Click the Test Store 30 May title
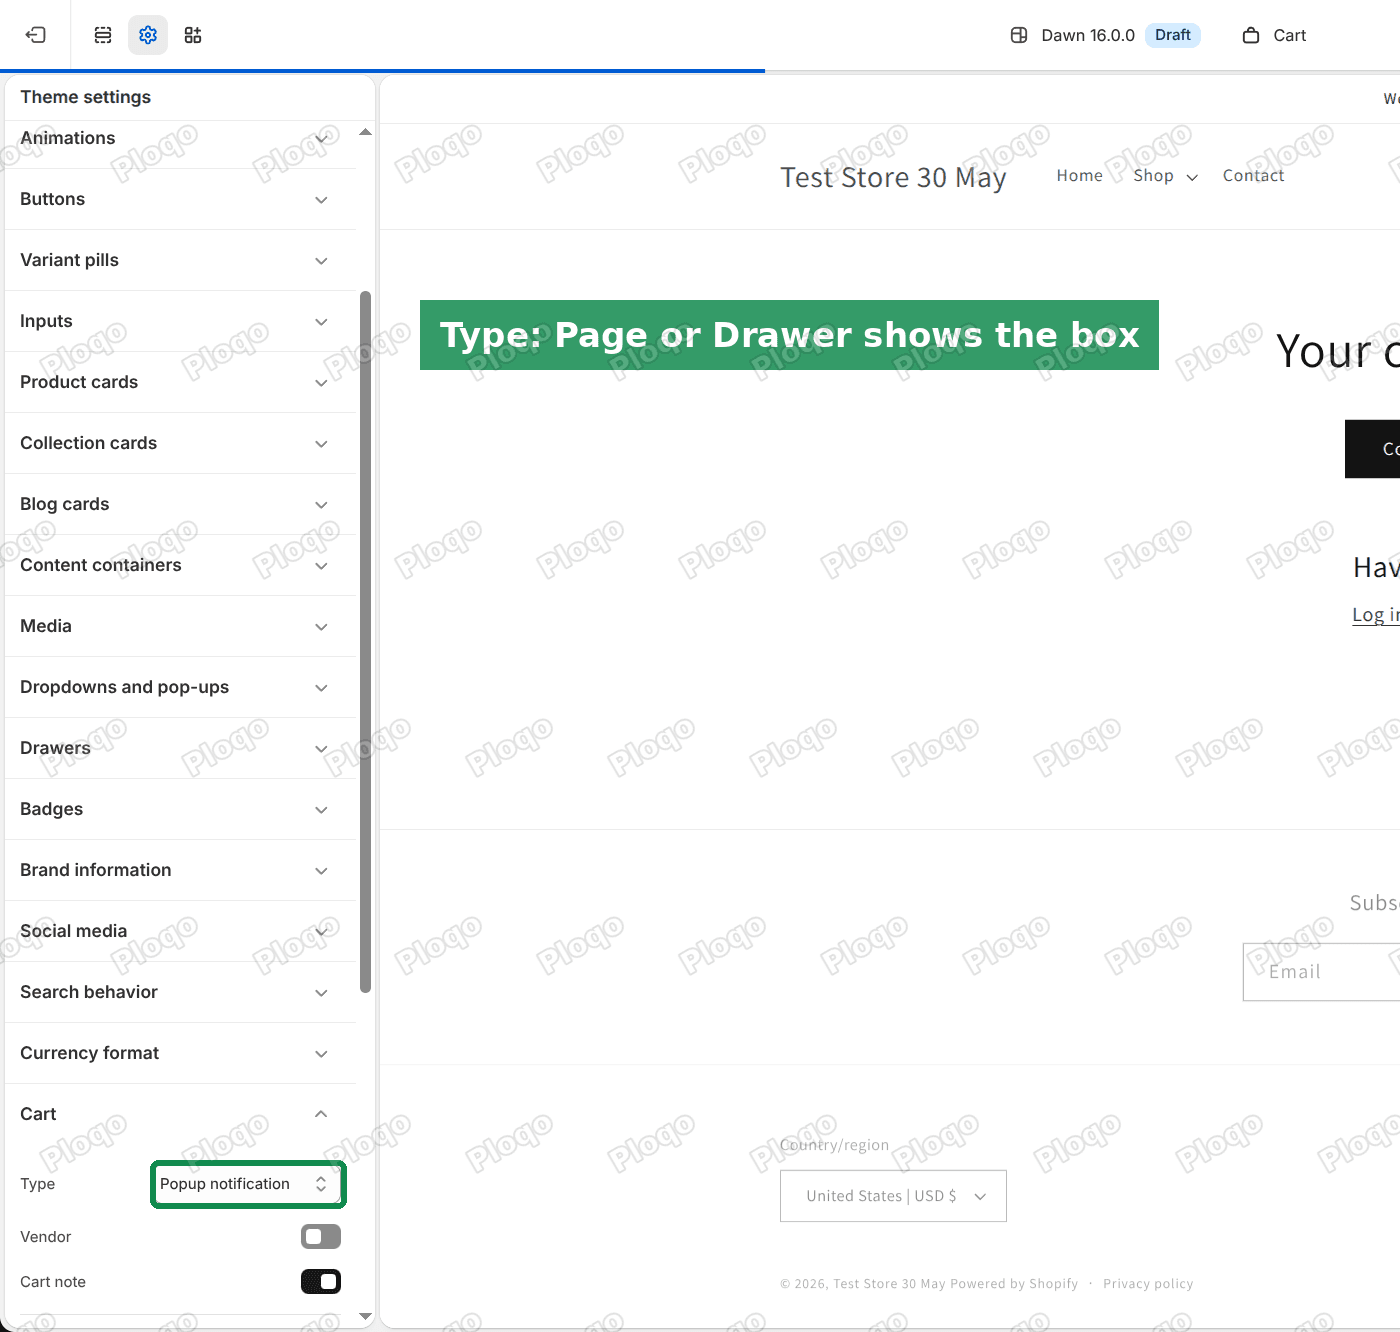1400x1332 pixels. pyautogui.click(x=893, y=177)
